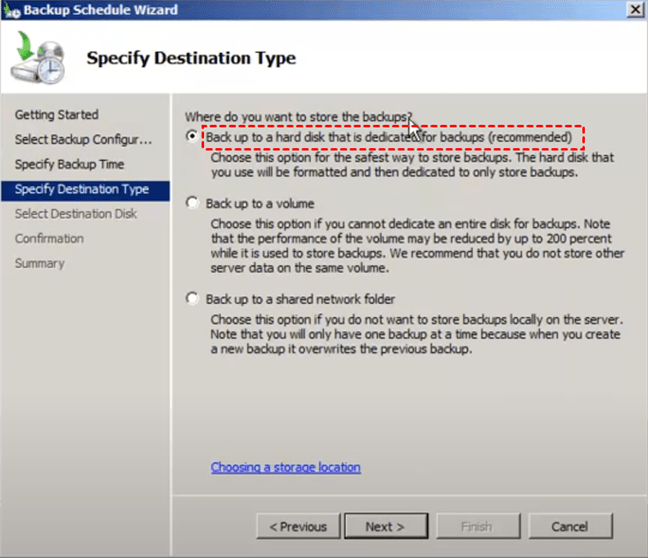The width and height of the screenshot is (648, 558).
Task: Go to Getting Started step
Action: pyautogui.click(x=56, y=115)
